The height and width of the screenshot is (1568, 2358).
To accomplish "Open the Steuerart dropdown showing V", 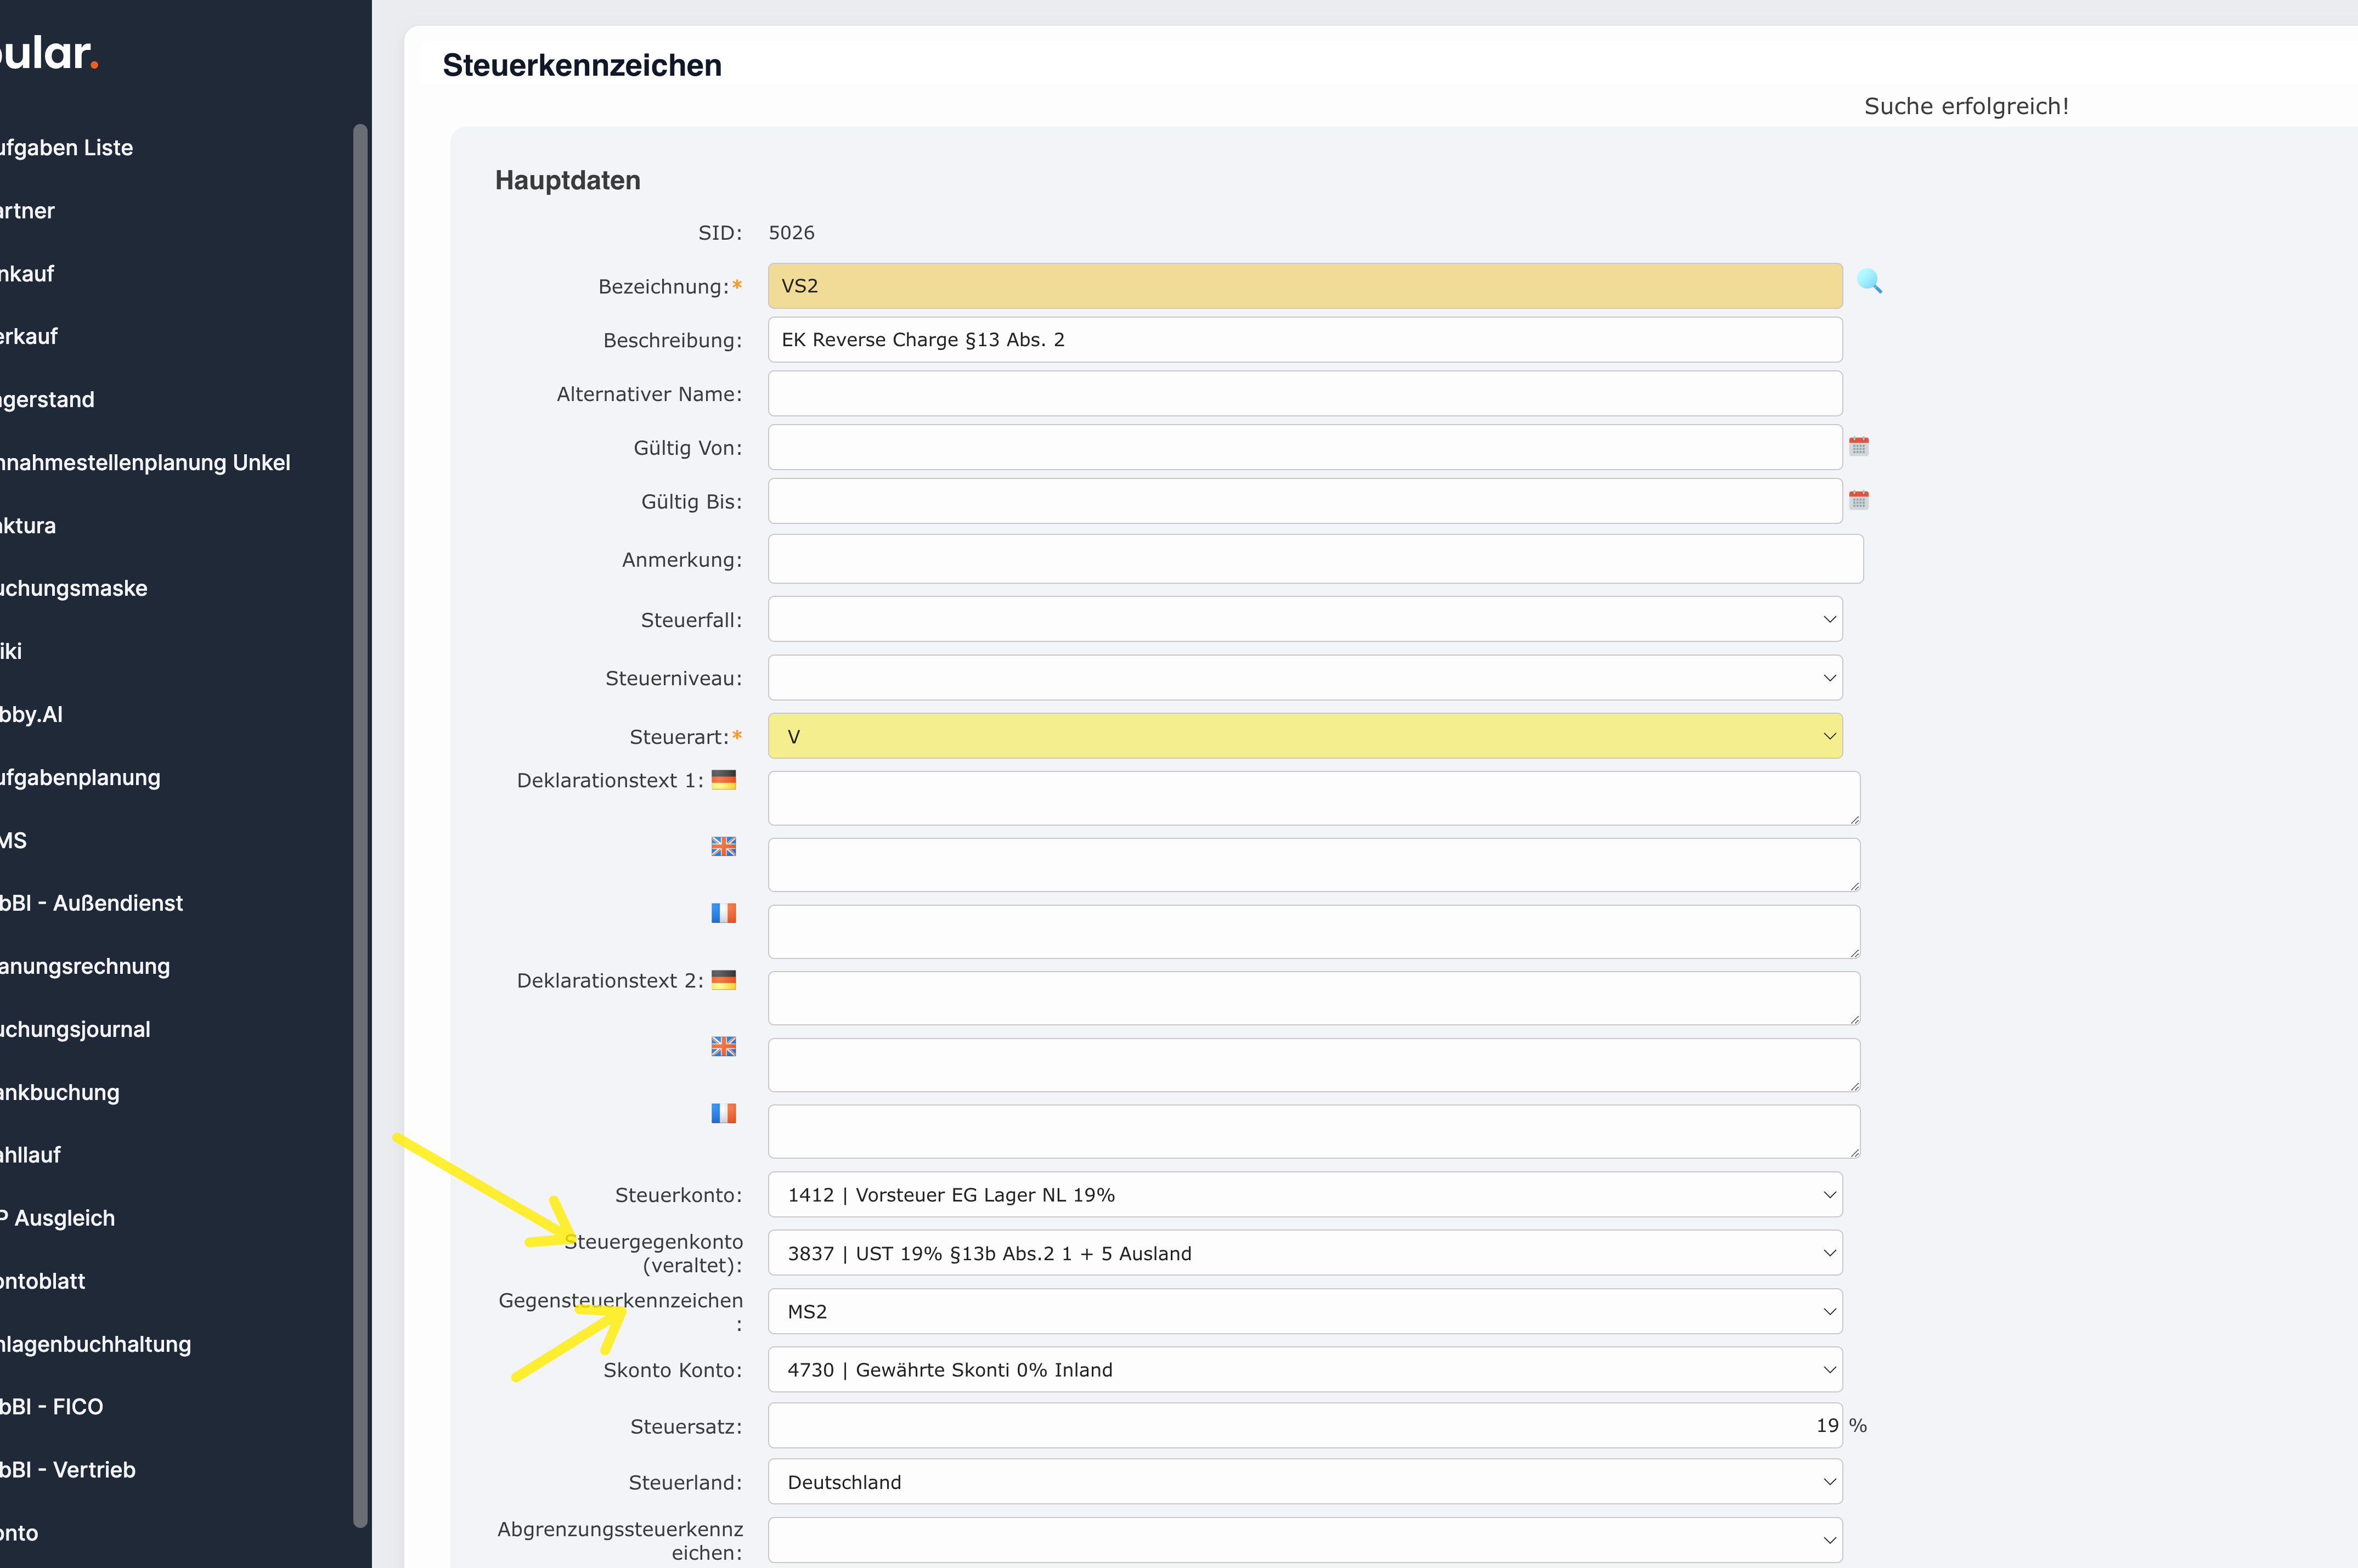I will (1304, 736).
